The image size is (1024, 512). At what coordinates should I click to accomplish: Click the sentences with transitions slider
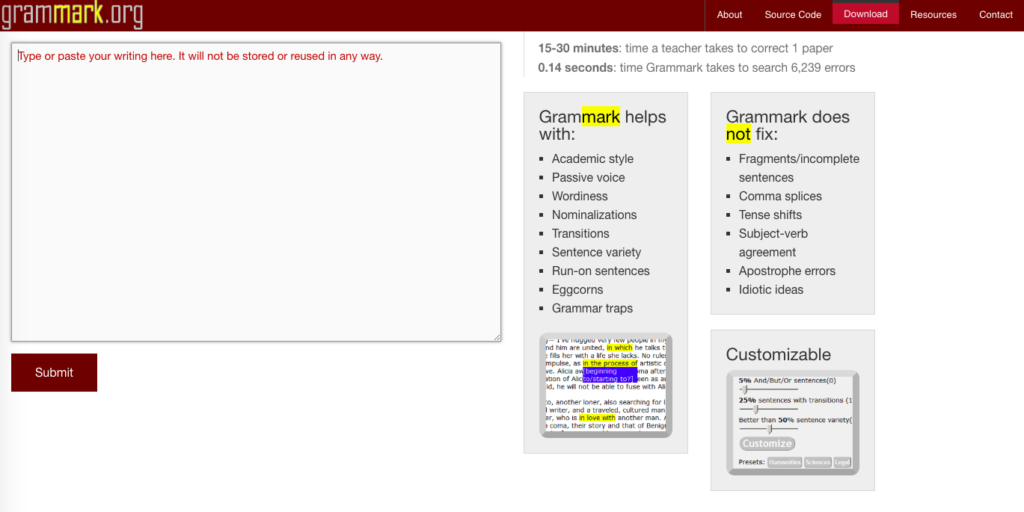tap(768, 409)
